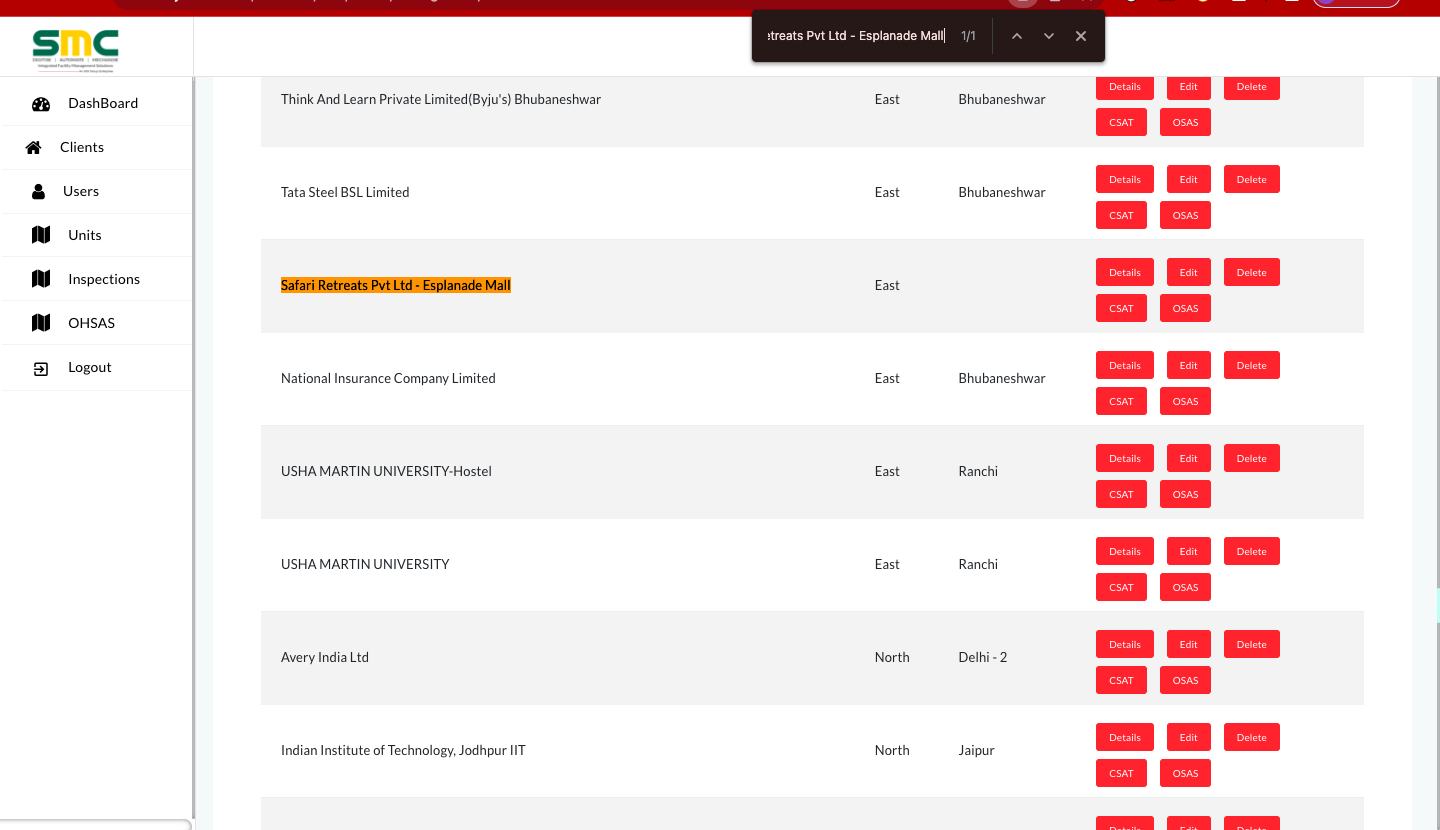Open Details for Avery India Ltd

[1125, 645]
